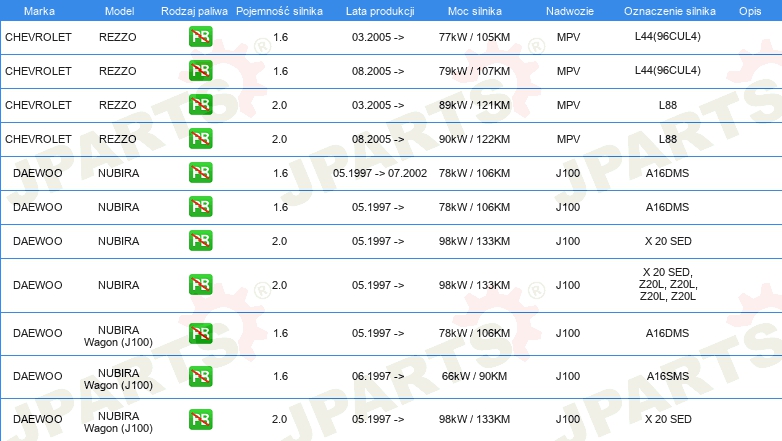The height and width of the screenshot is (441, 782).
Task: Click the fuel icon in the 90kW / 122KM row
Action: pos(200,139)
